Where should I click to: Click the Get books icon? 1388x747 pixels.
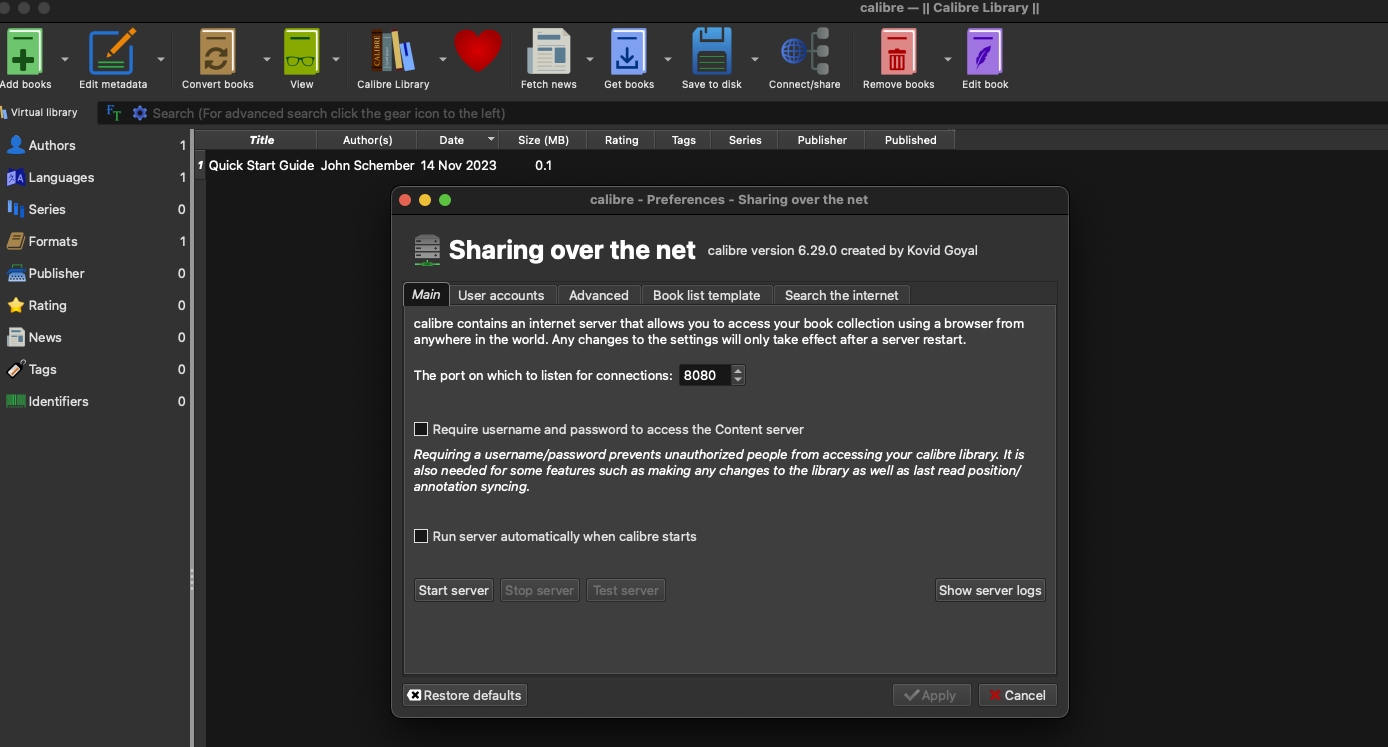[x=628, y=52]
